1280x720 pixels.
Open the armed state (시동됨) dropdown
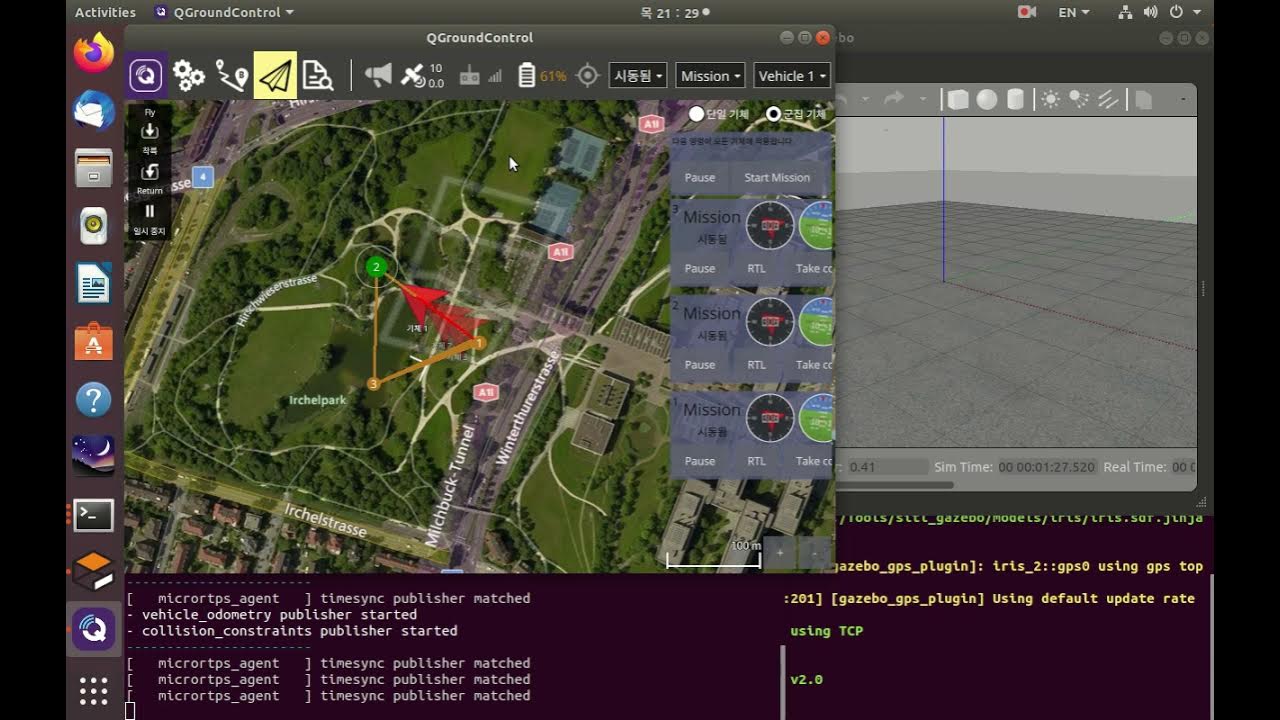638,76
